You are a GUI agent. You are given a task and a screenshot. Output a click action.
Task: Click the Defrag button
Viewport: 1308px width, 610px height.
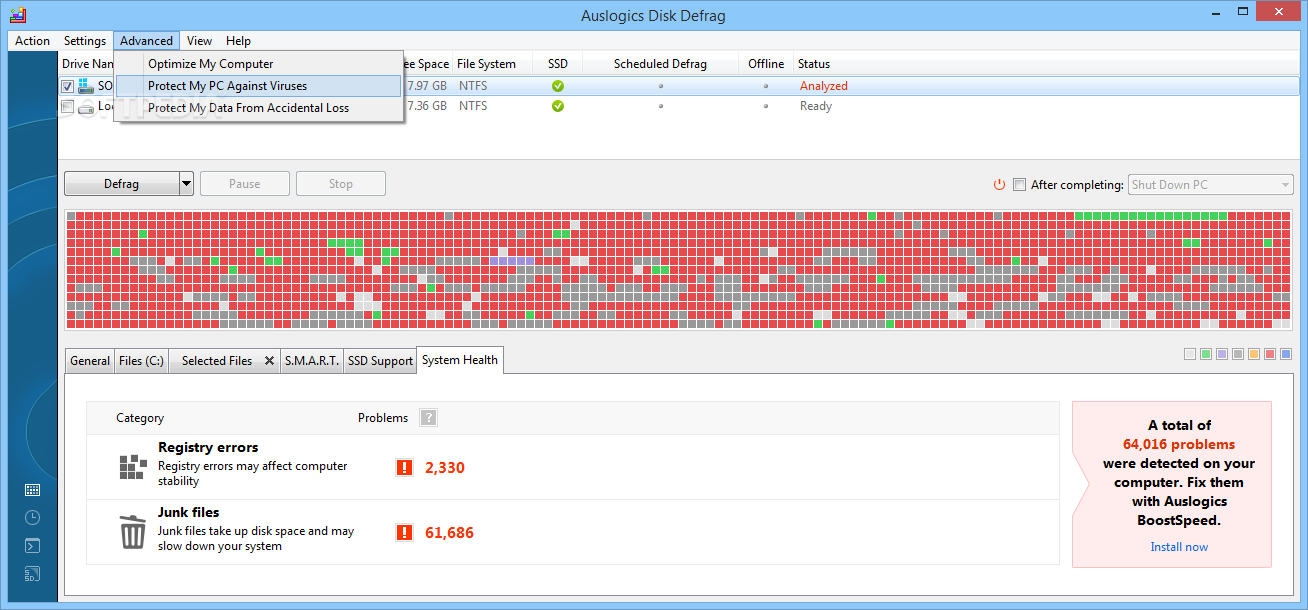(121, 184)
